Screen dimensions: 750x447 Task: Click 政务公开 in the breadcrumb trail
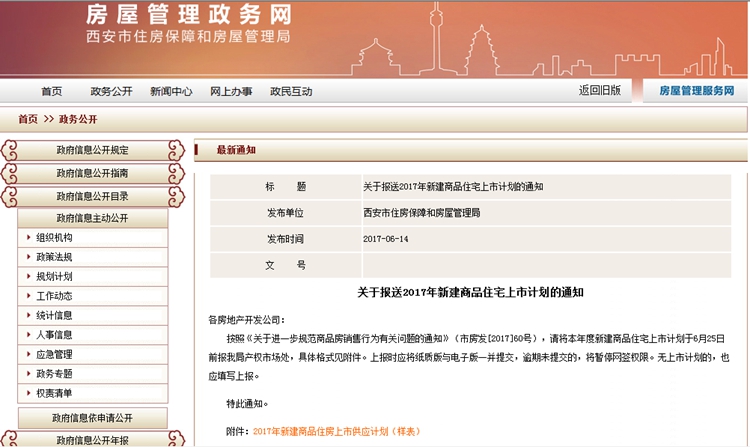pyautogui.click(x=78, y=119)
